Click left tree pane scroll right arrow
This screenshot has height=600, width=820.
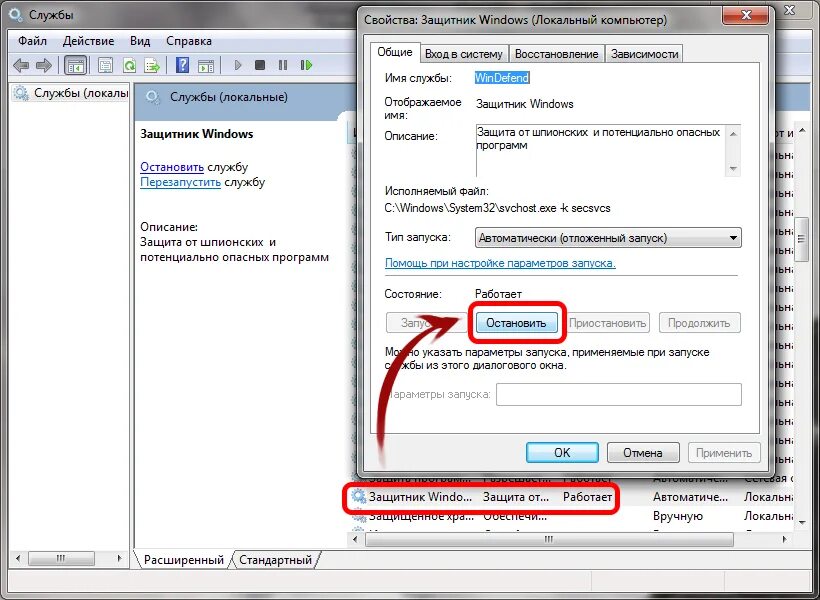click(120, 559)
